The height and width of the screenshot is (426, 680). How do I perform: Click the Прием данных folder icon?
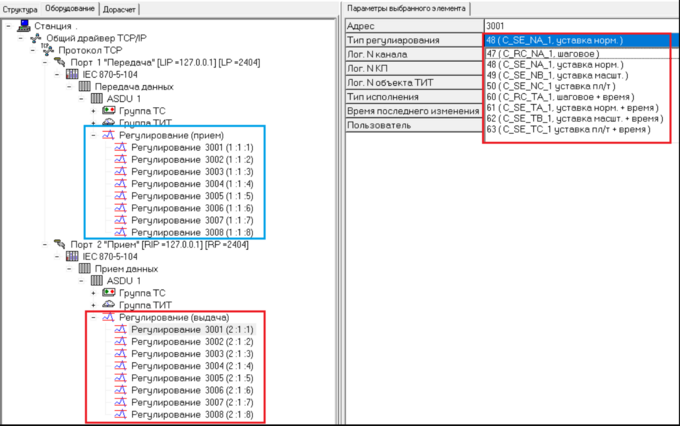[x=85, y=269]
